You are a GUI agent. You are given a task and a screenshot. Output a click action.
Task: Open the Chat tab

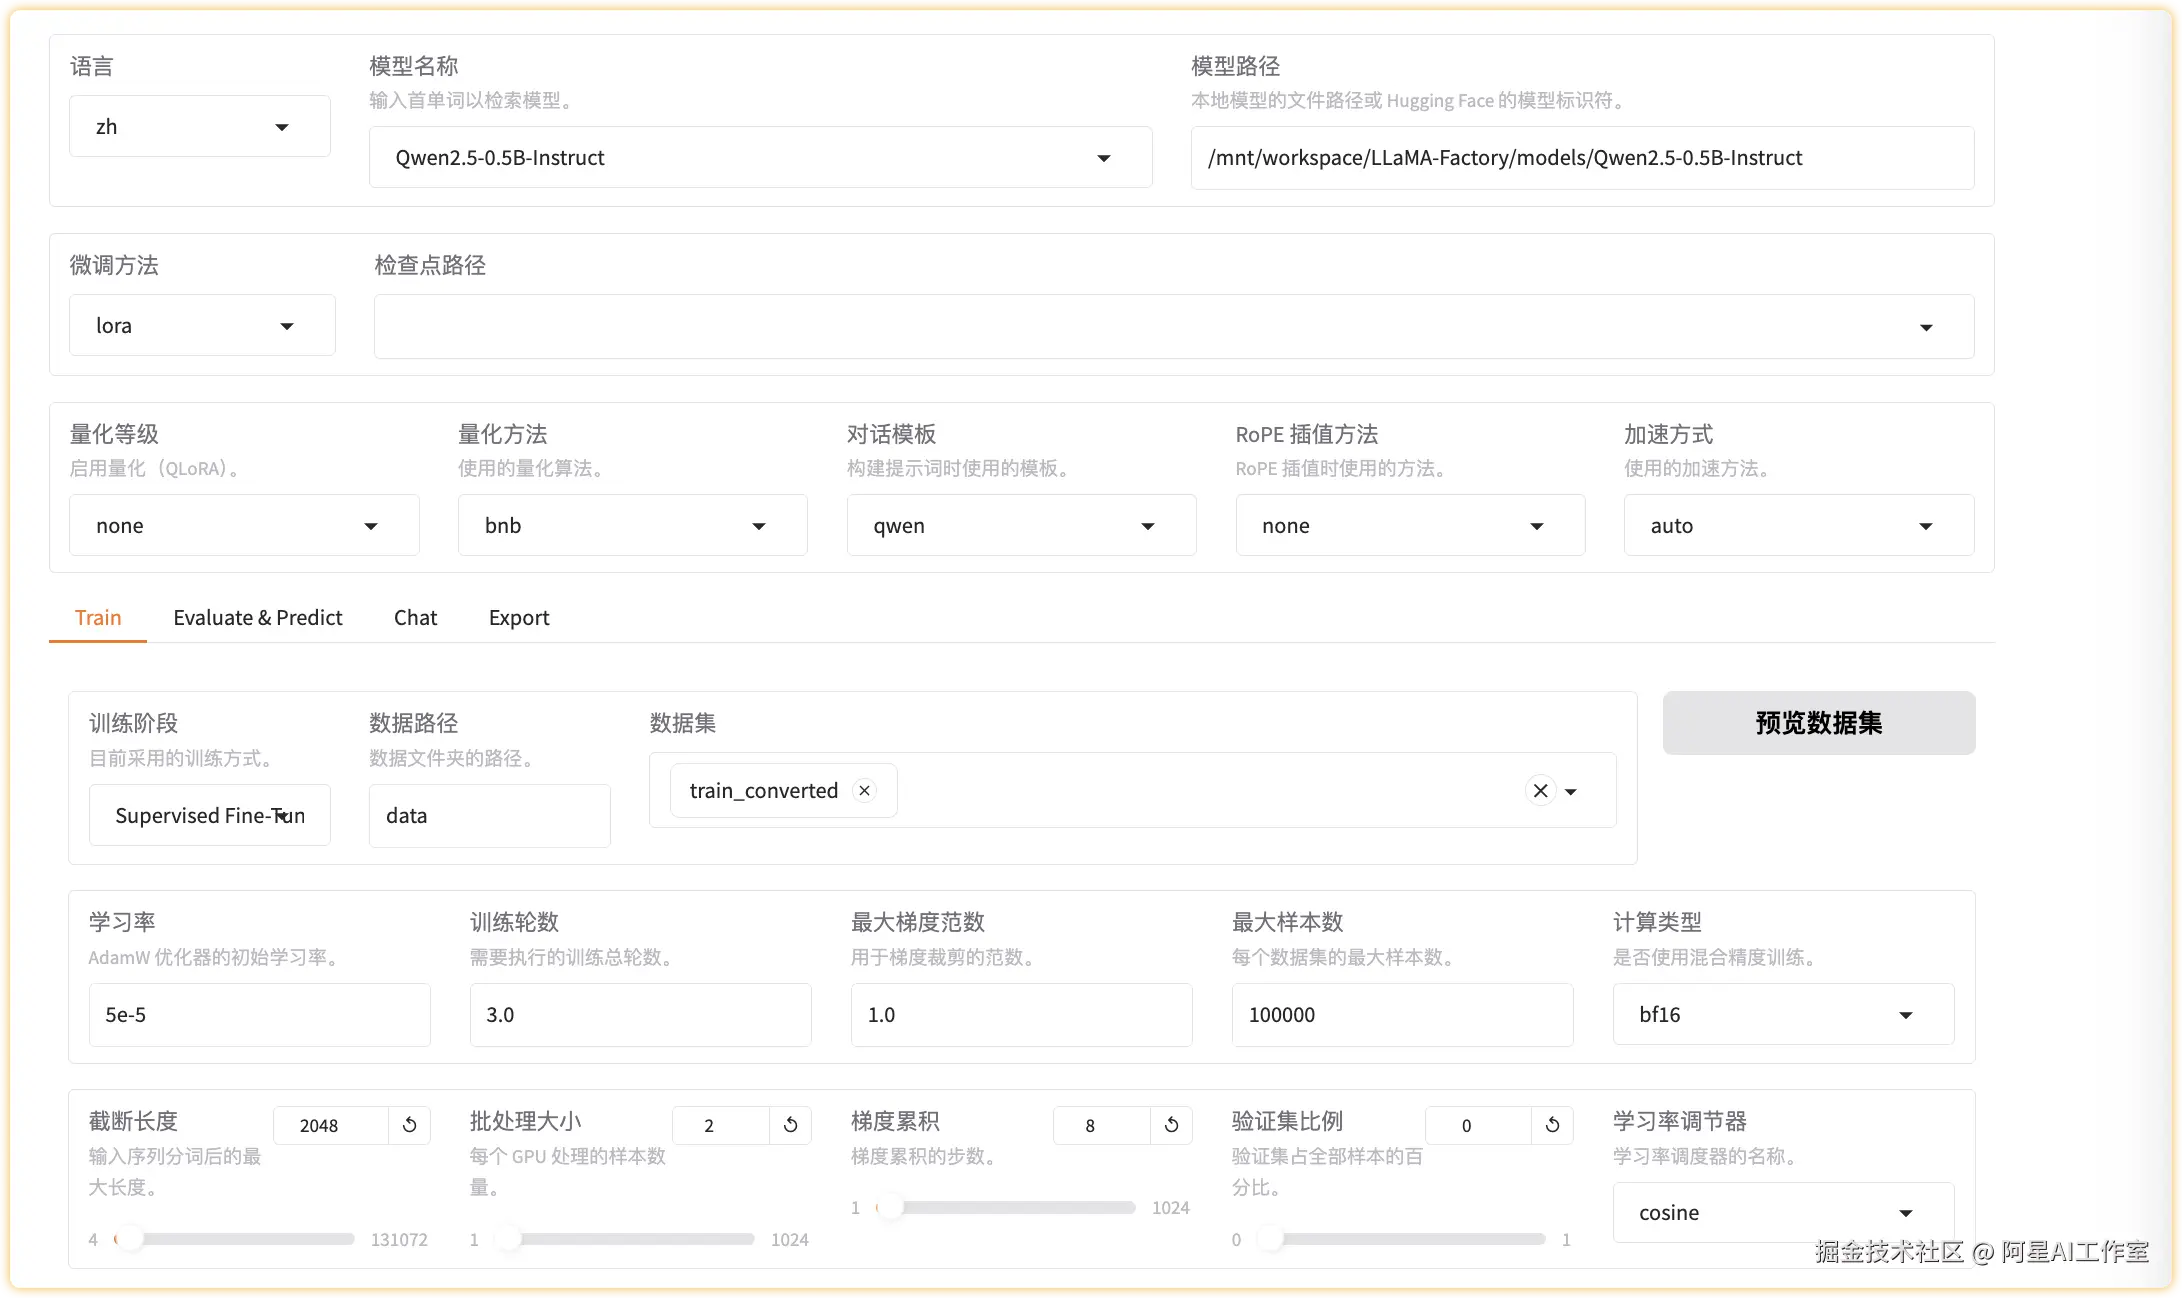click(x=415, y=617)
